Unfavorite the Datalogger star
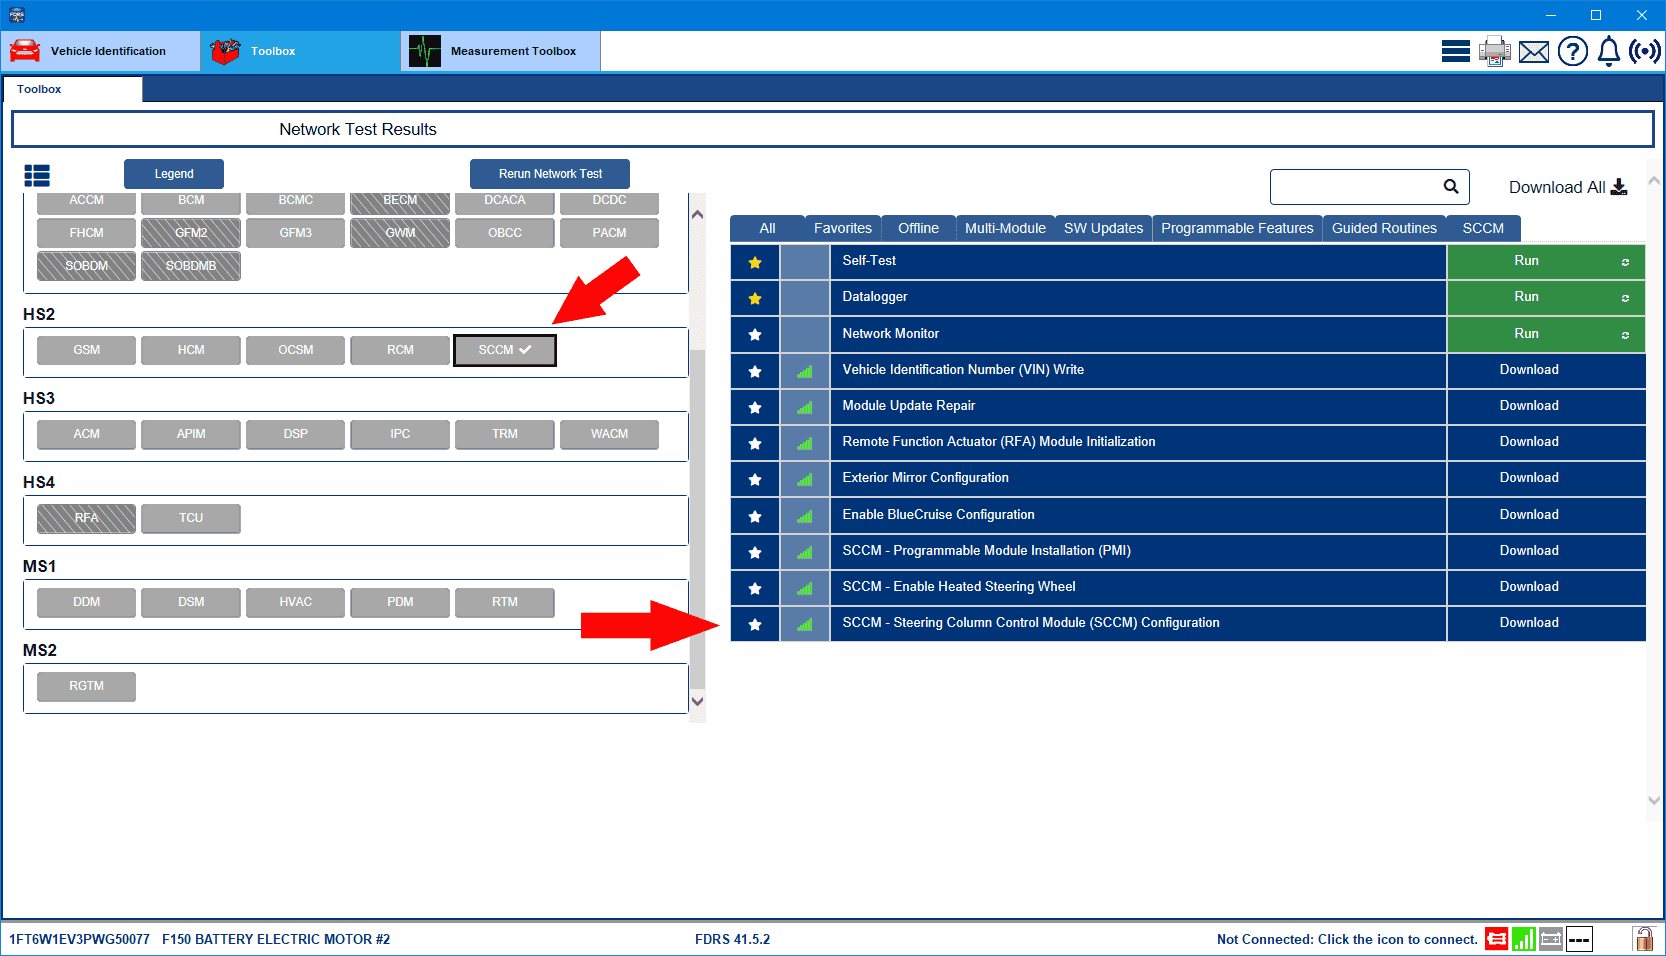Screen dimensions: 1666x956 tap(755, 298)
